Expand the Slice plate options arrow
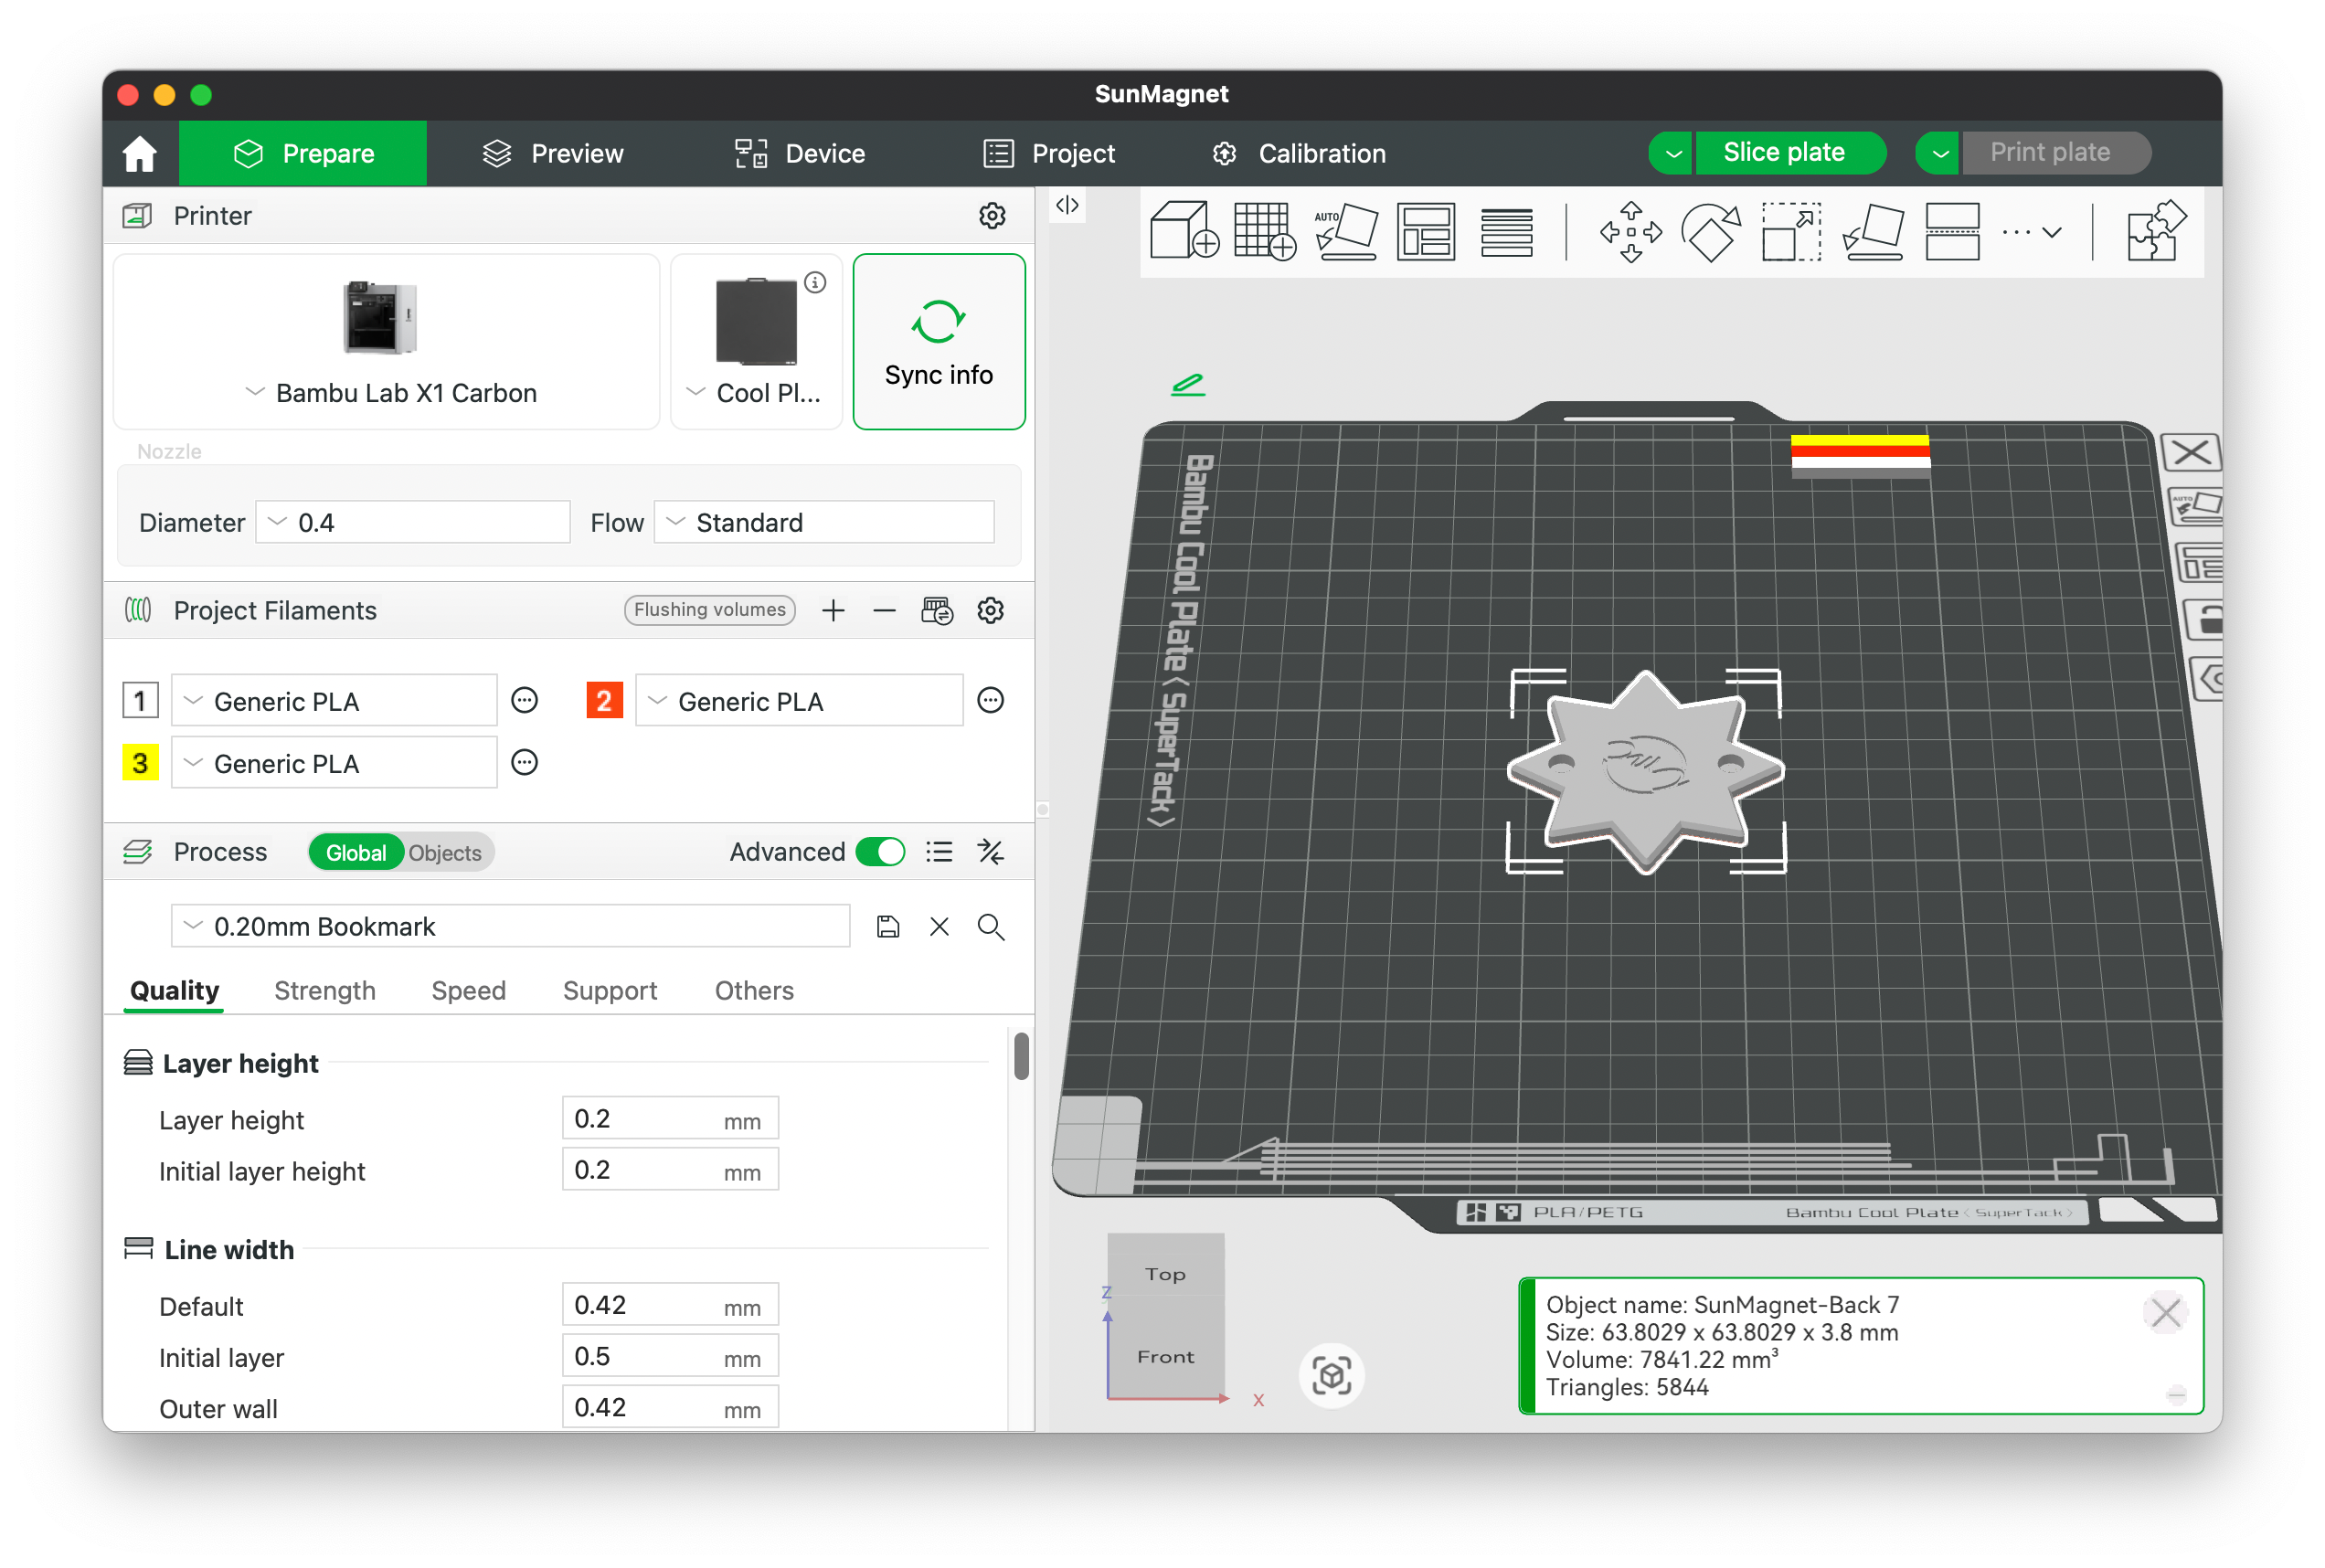2325x1568 pixels. tap(1671, 153)
